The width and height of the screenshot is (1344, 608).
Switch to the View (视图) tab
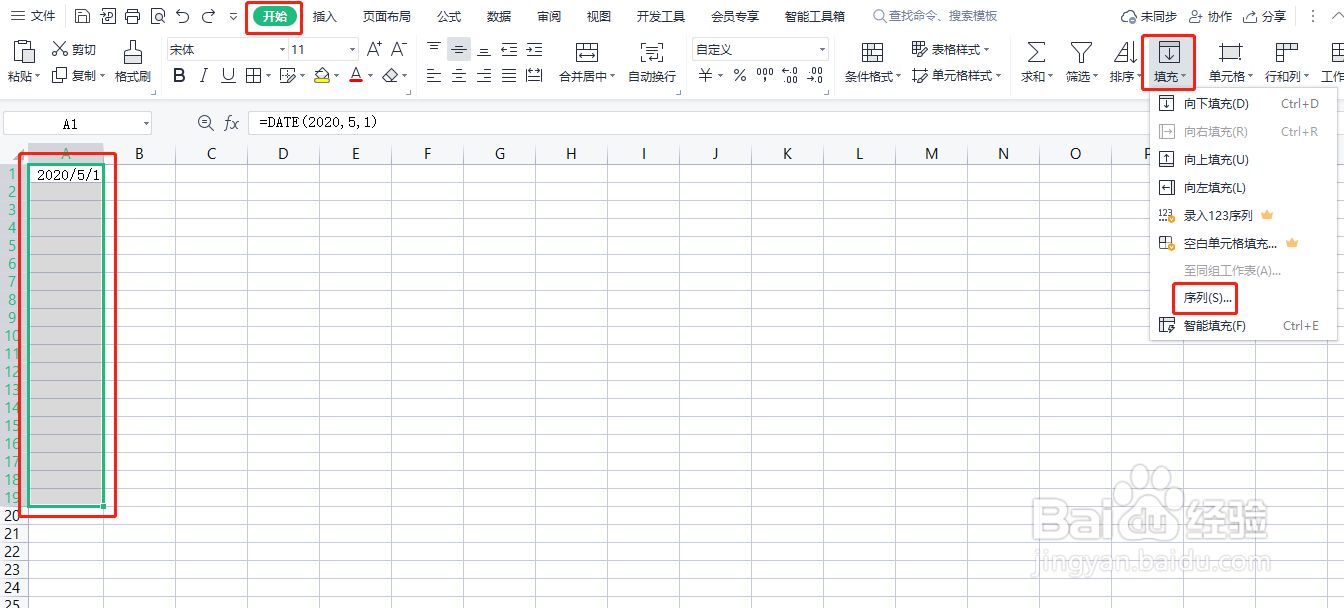point(599,16)
